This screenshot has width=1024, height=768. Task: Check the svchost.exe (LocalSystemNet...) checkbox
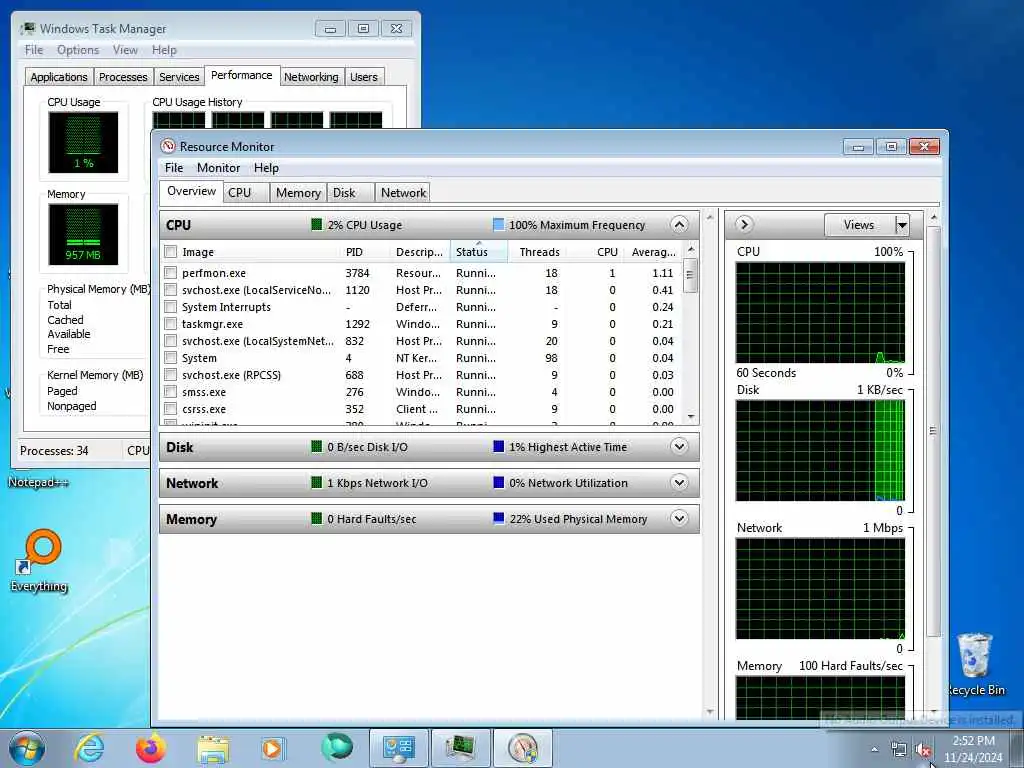click(170, 341)
